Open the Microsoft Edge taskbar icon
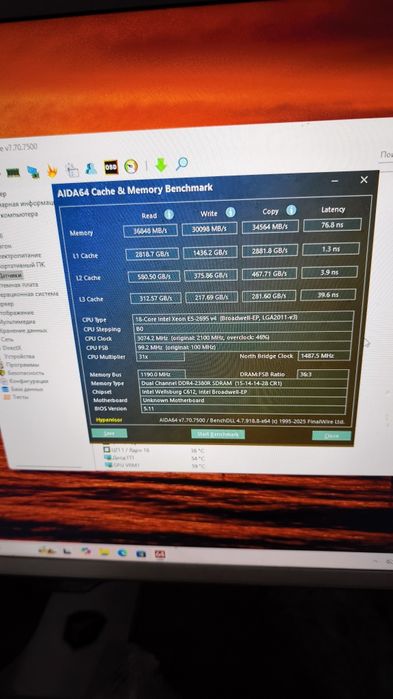This screenshot has height=699, width=393. click(x=122, y=553)
